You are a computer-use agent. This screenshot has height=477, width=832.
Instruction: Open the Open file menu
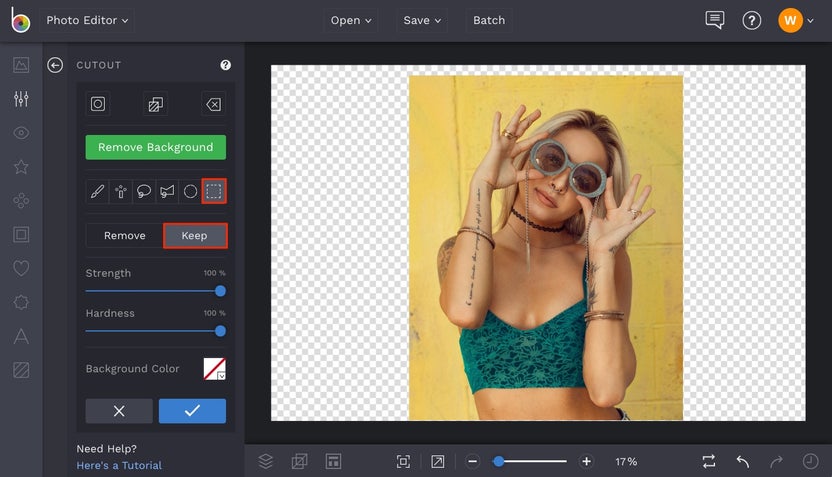pos(351,20)
